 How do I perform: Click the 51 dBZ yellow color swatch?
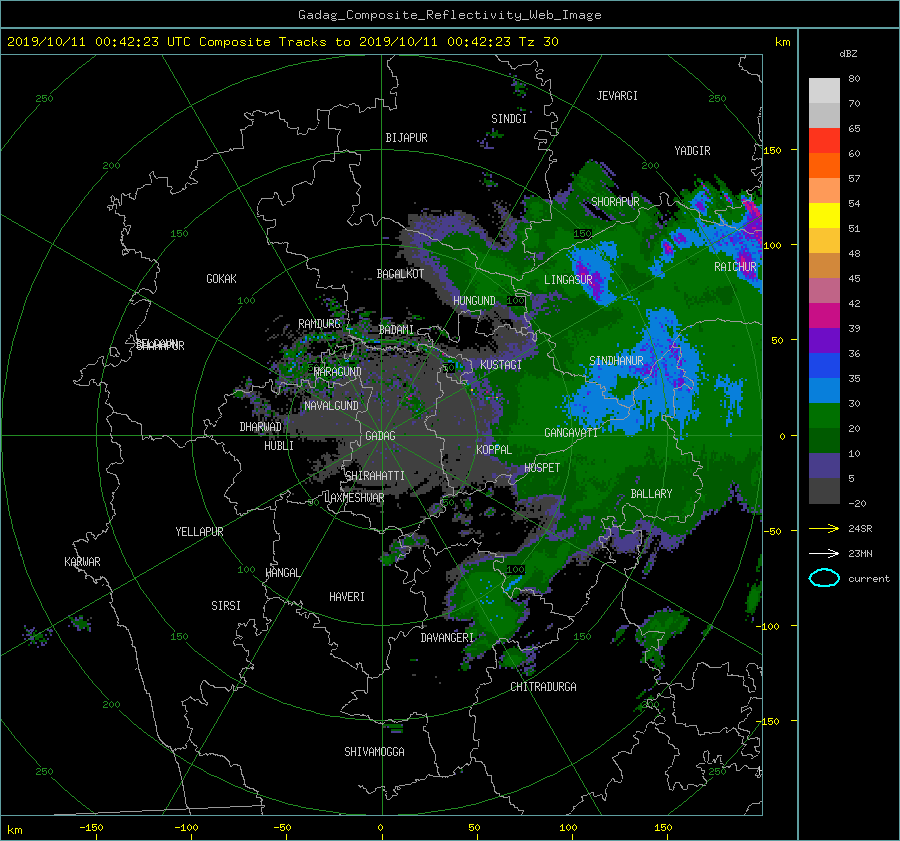[824, 216]
